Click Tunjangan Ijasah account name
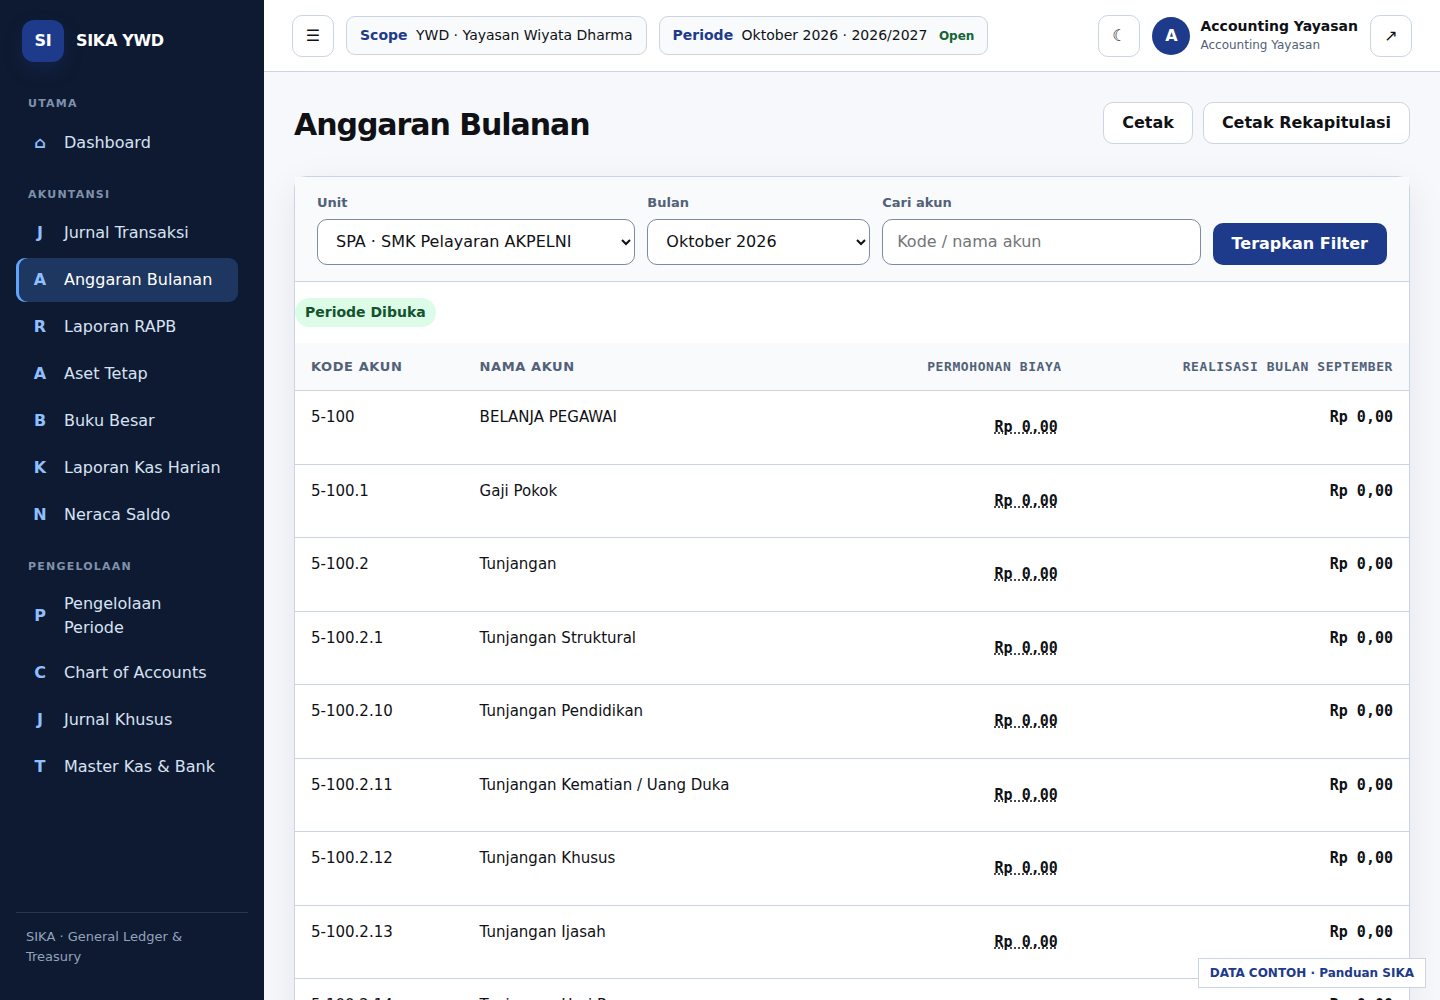 coord(542,932)
